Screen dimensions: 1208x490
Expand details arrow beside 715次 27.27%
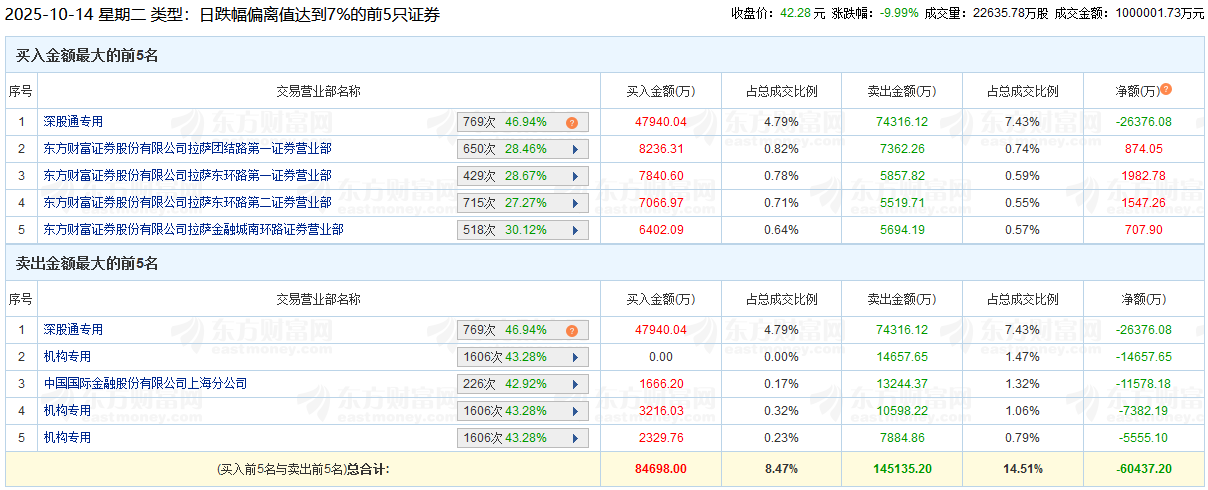575,204
